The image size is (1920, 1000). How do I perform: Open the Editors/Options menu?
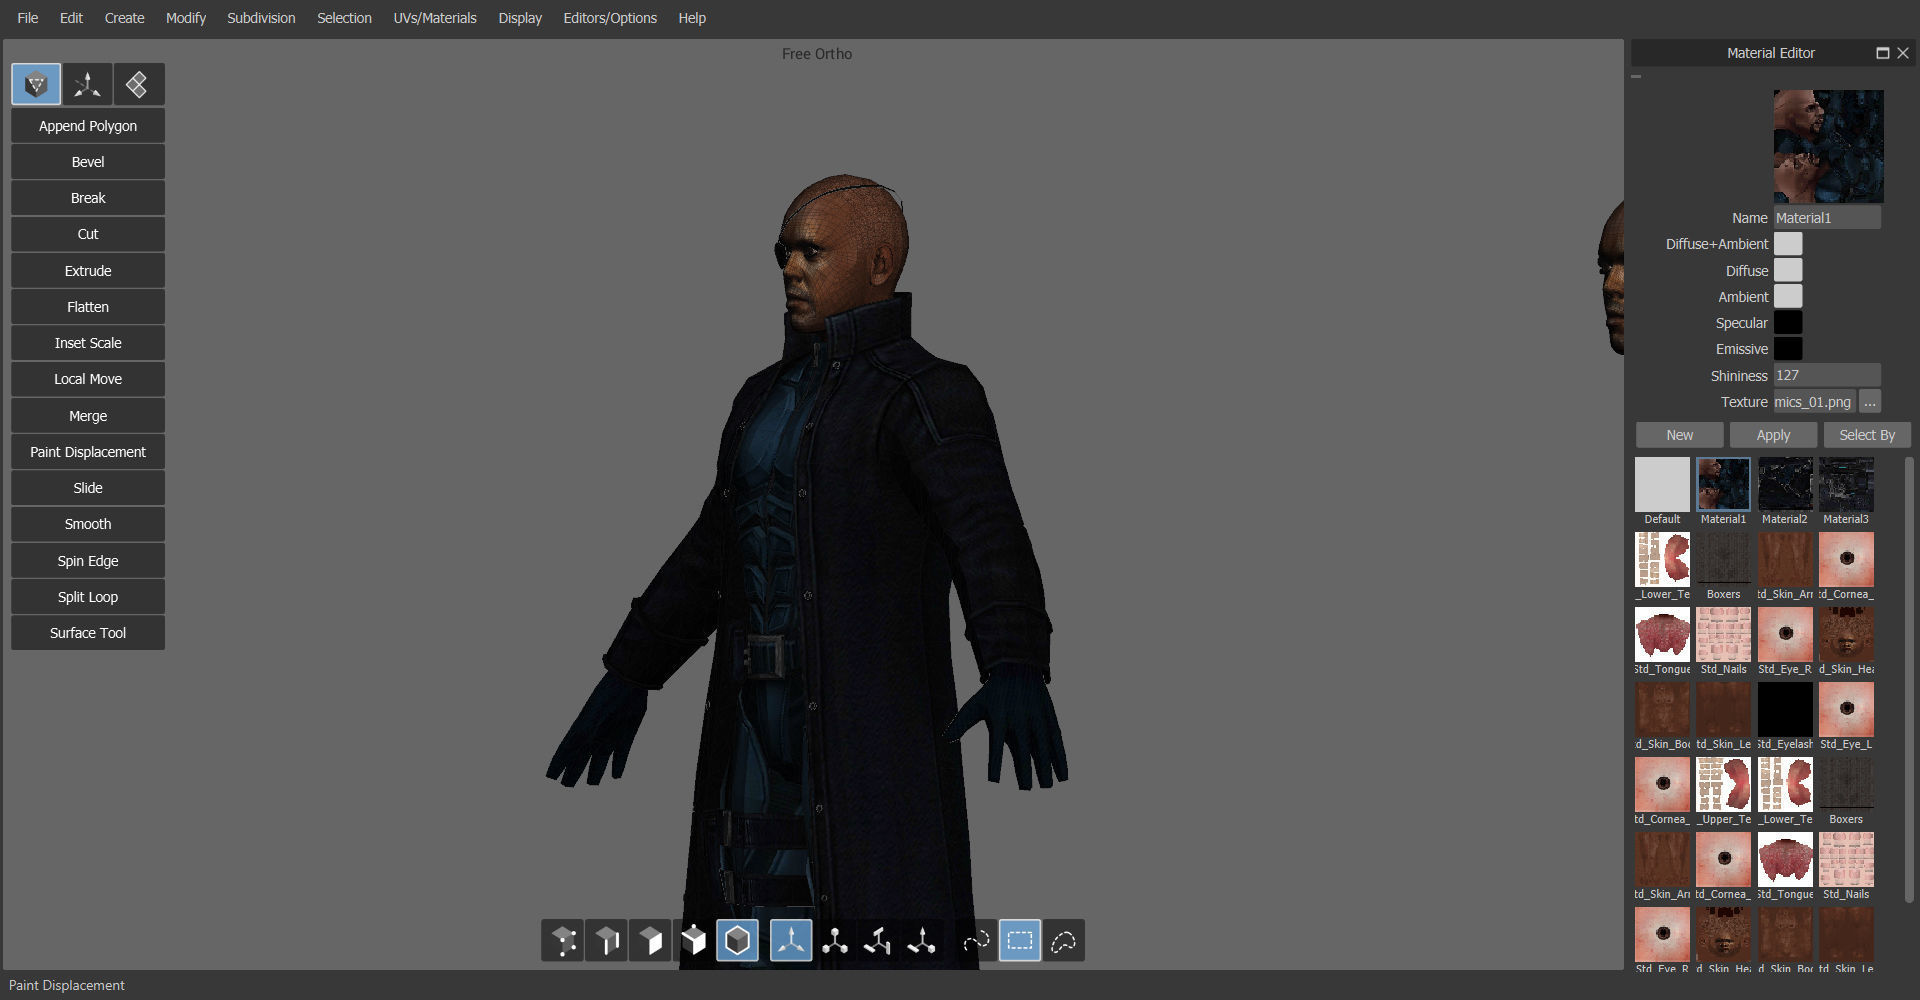tap(610, 18)
